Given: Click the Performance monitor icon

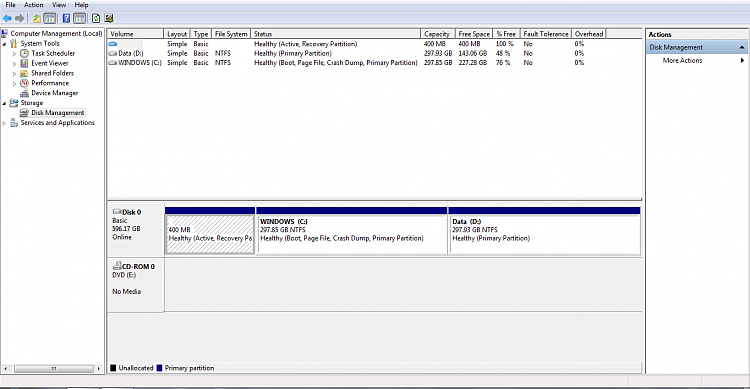Looking at the screenshot, I should click(x=24, y=83).
